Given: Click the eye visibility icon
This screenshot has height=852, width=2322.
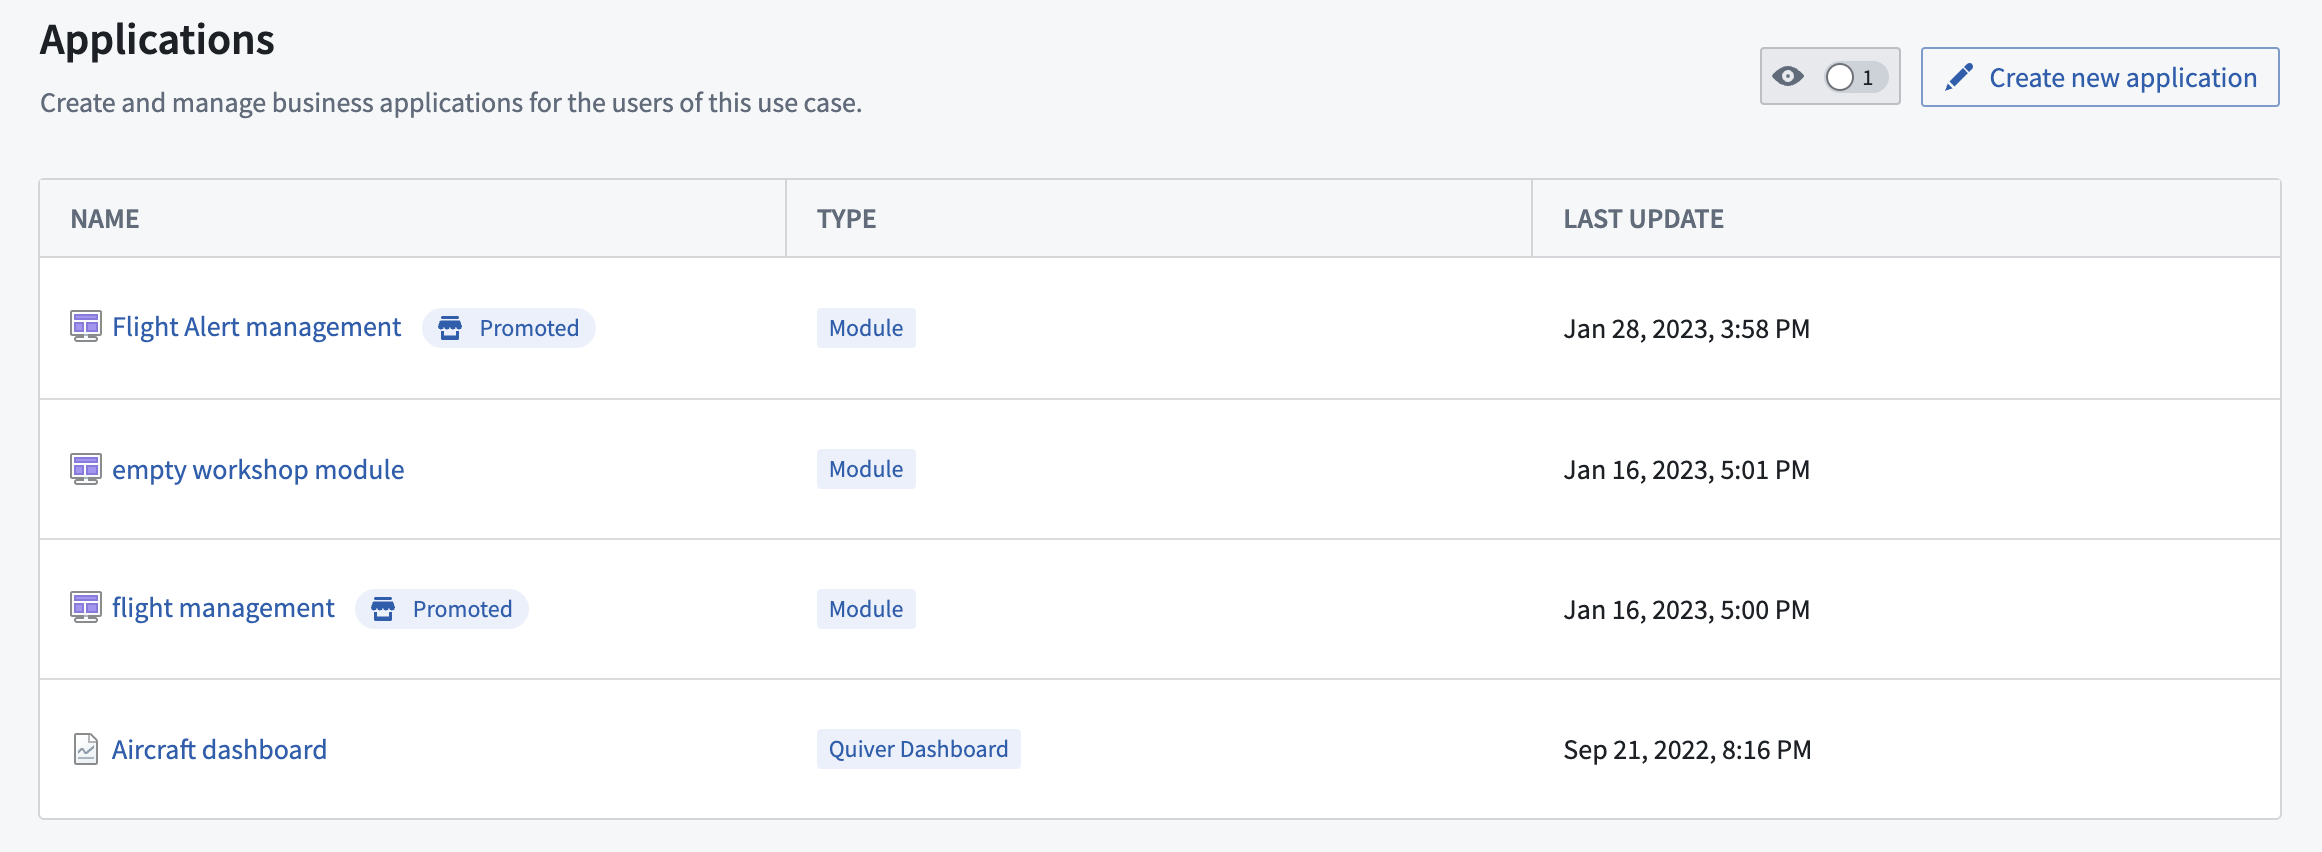Looking at the screenshot, I should [1788, 76].
